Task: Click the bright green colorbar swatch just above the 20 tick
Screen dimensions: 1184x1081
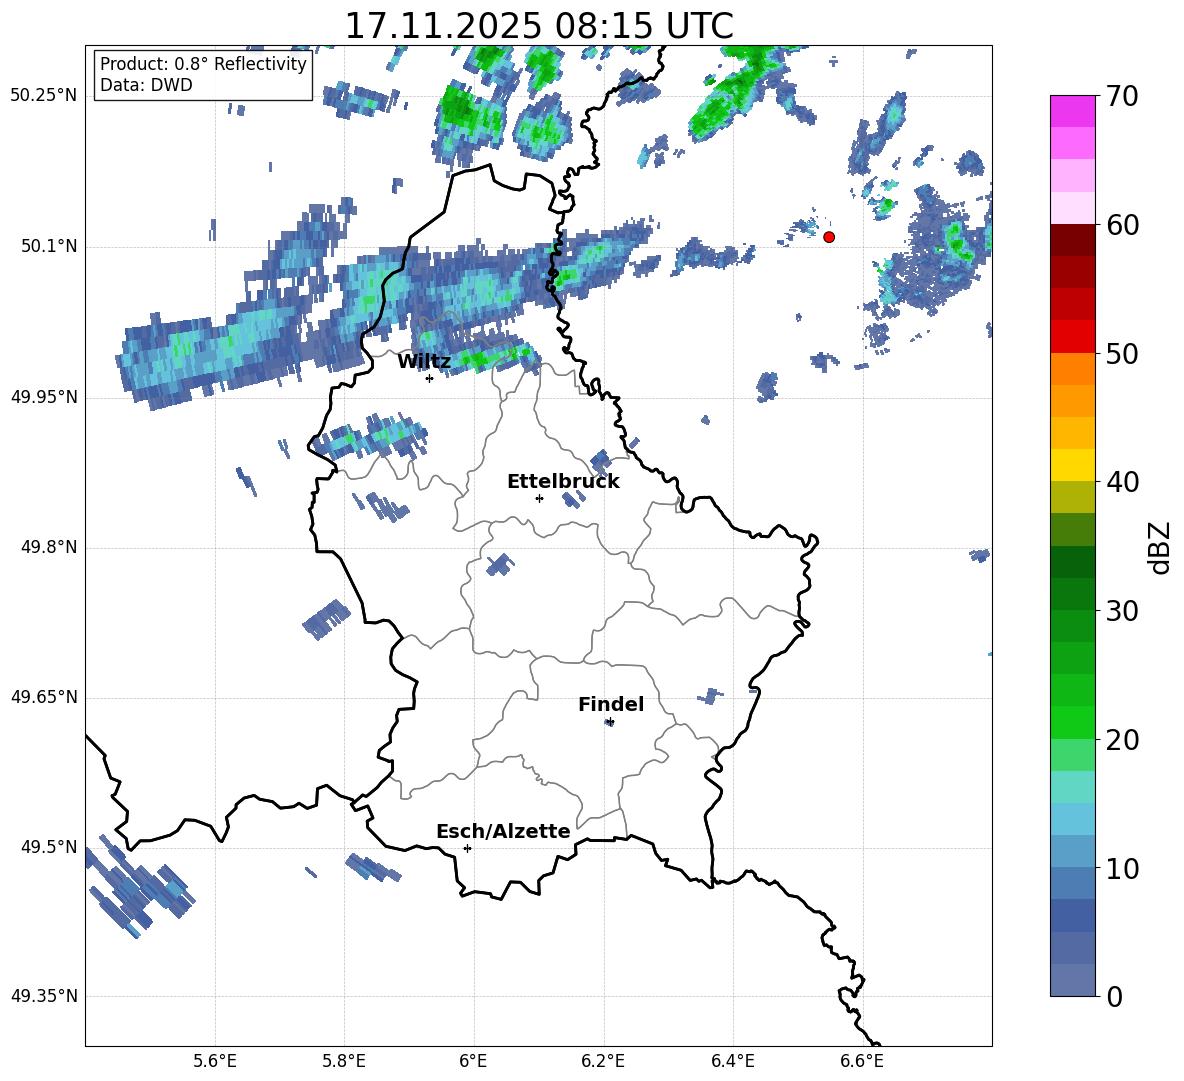Action: 1072,722
